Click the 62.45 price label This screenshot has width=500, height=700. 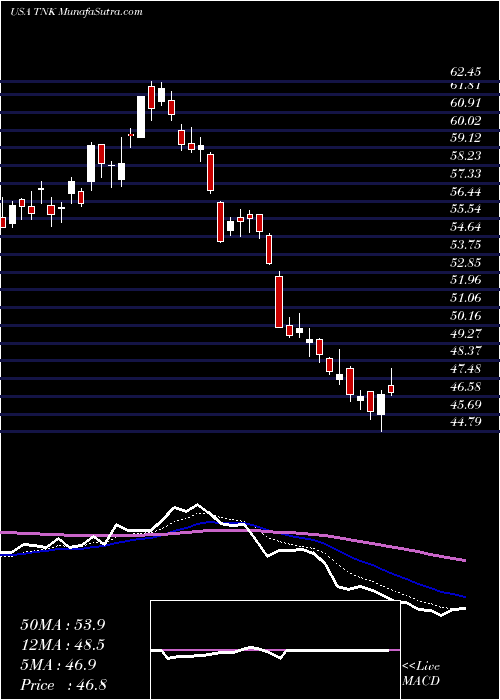465,72
